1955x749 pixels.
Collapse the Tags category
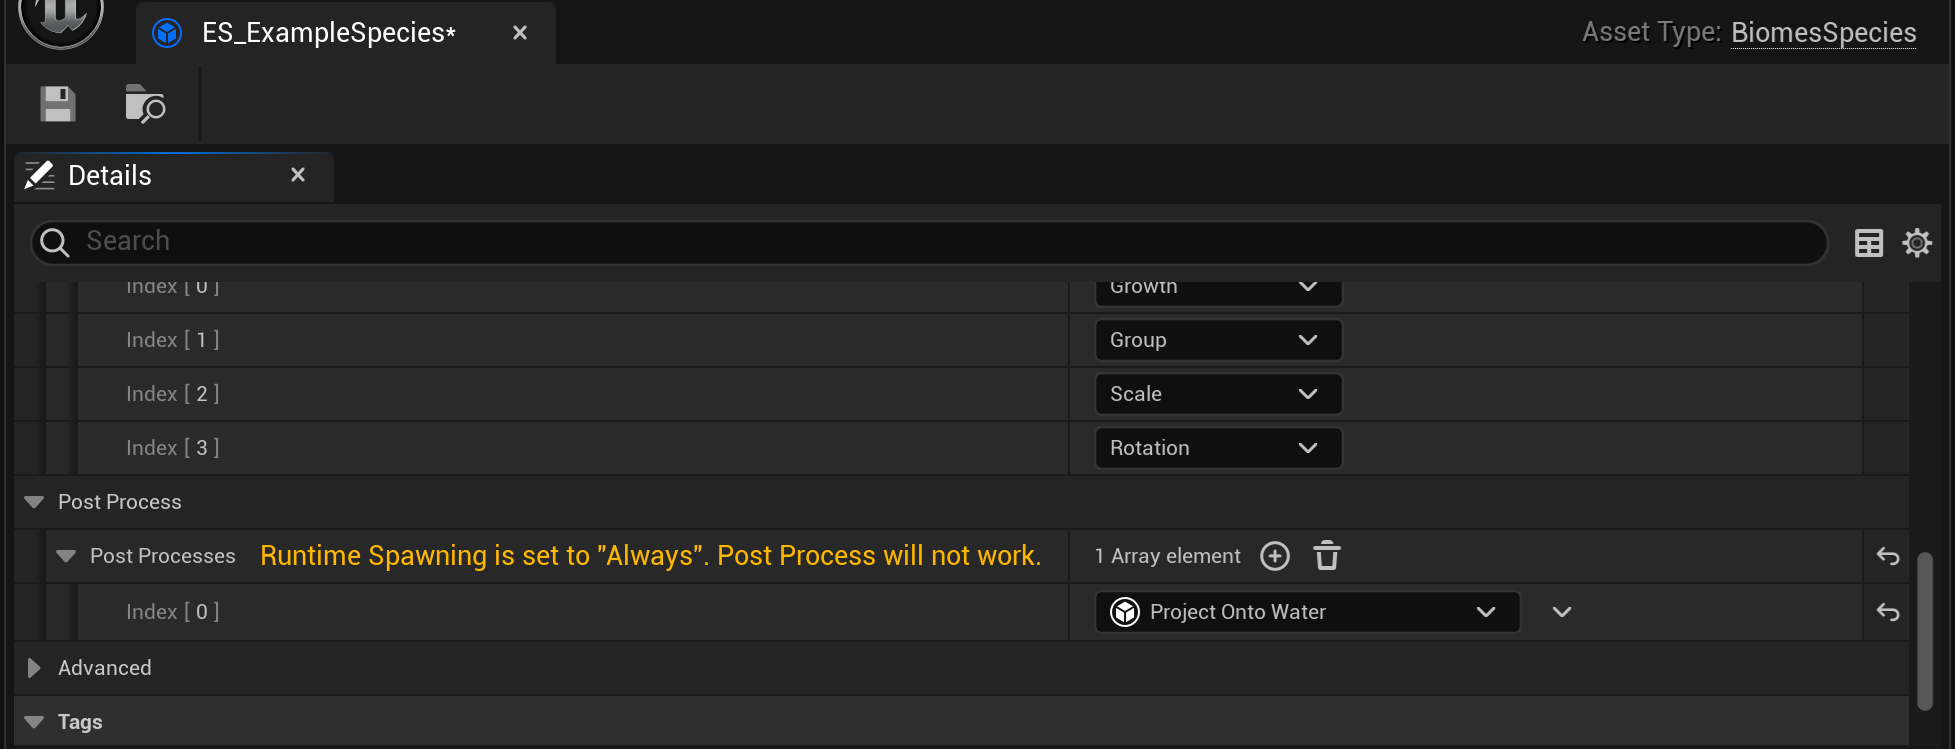coord(34,722)
